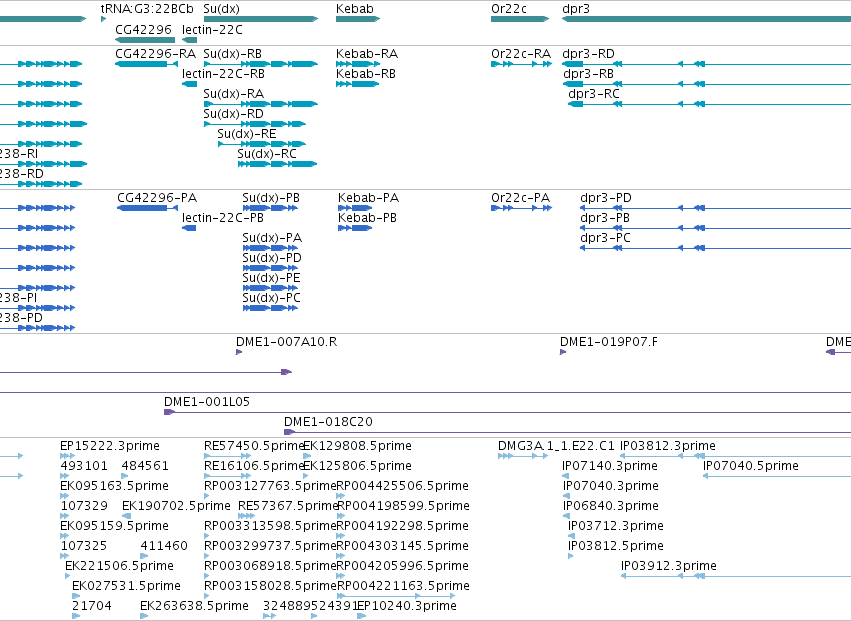
Task: Click protein Or22c-PA
Action: [520, 198]
